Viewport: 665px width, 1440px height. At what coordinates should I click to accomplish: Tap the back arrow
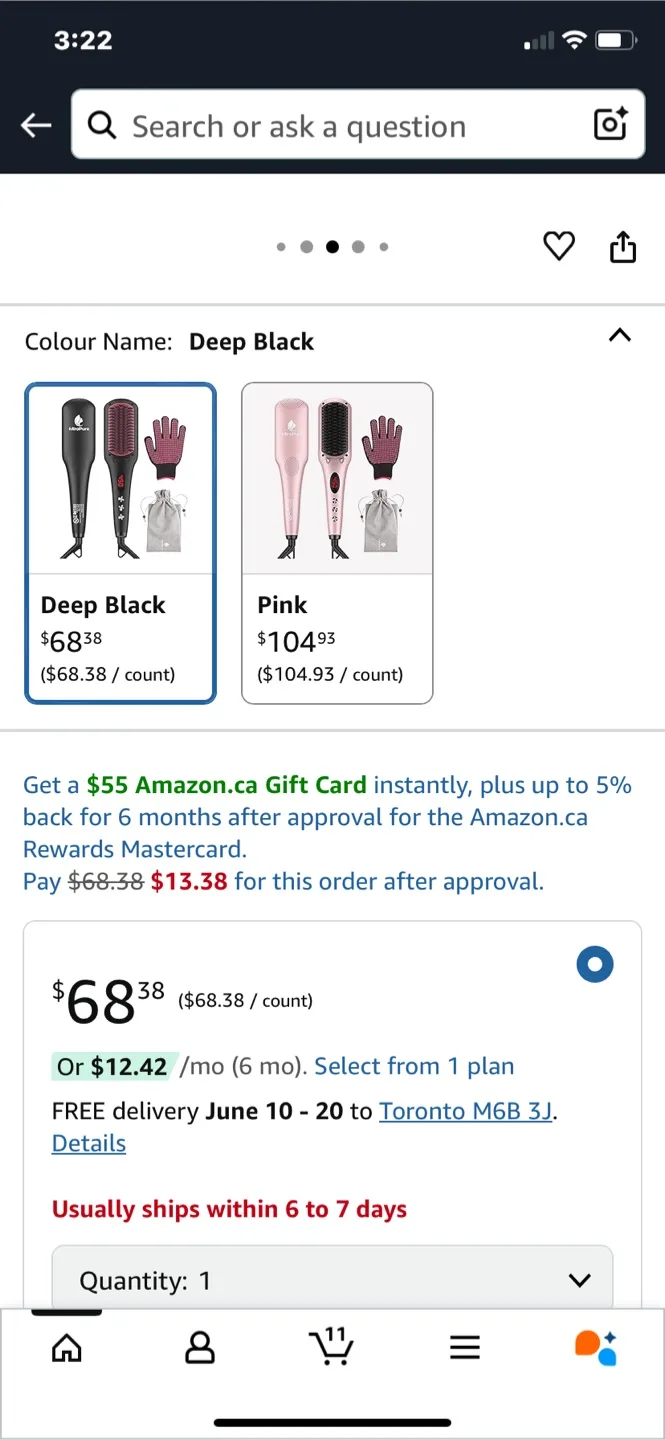click(x=36, y=125)
